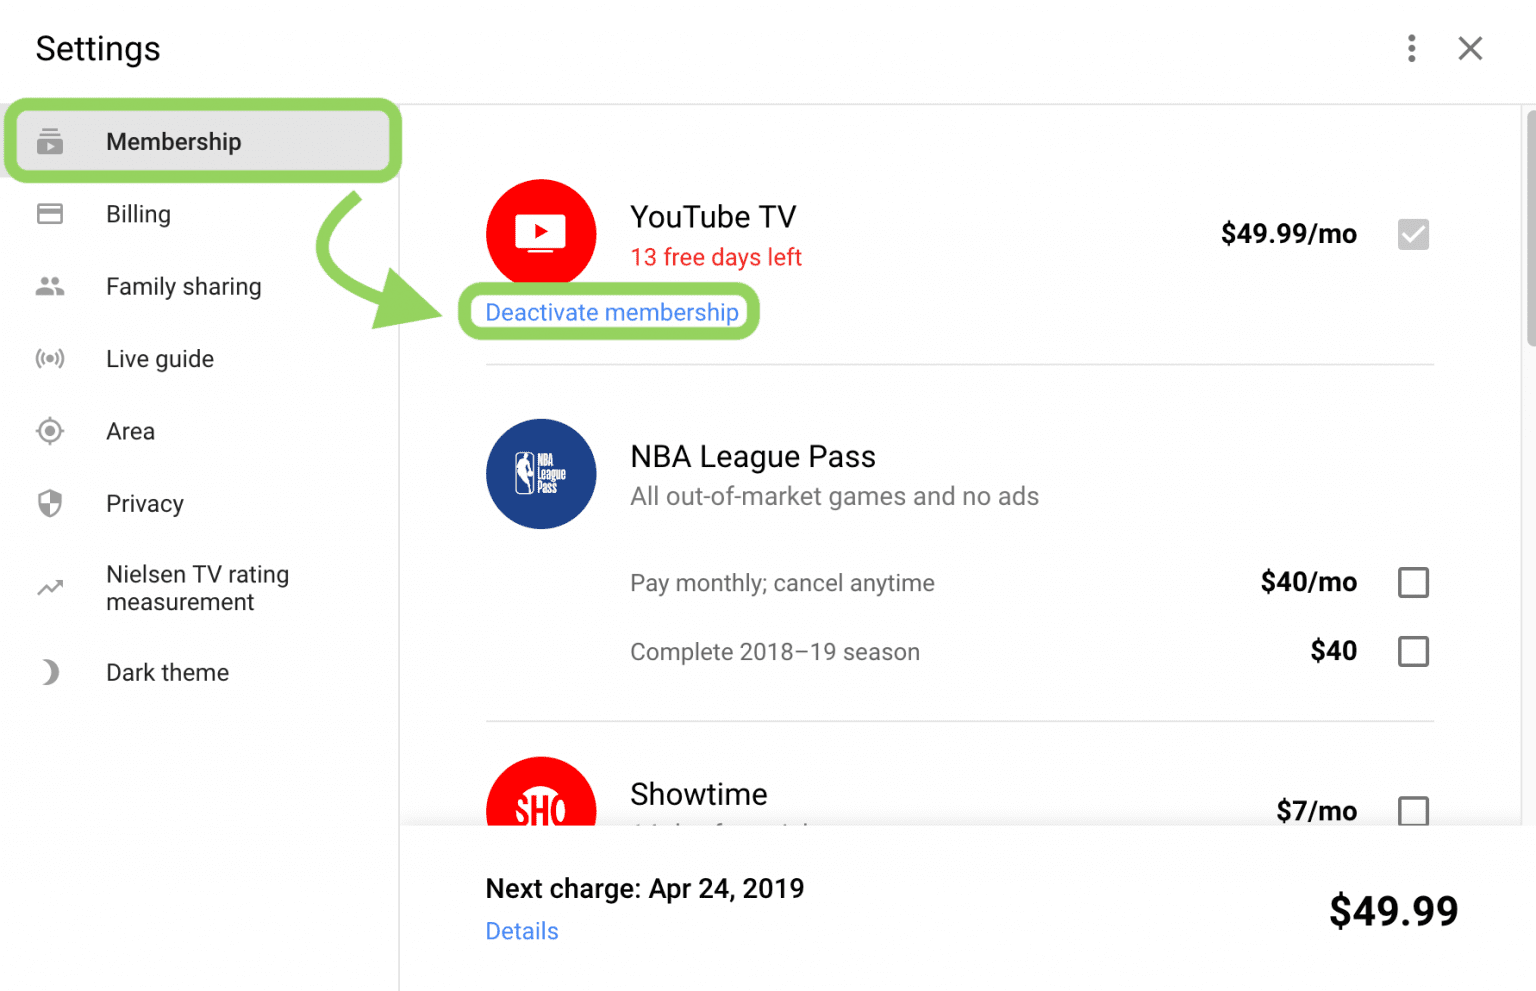Check the NBA pay monthly $40/mo option

pos(1413,582)
